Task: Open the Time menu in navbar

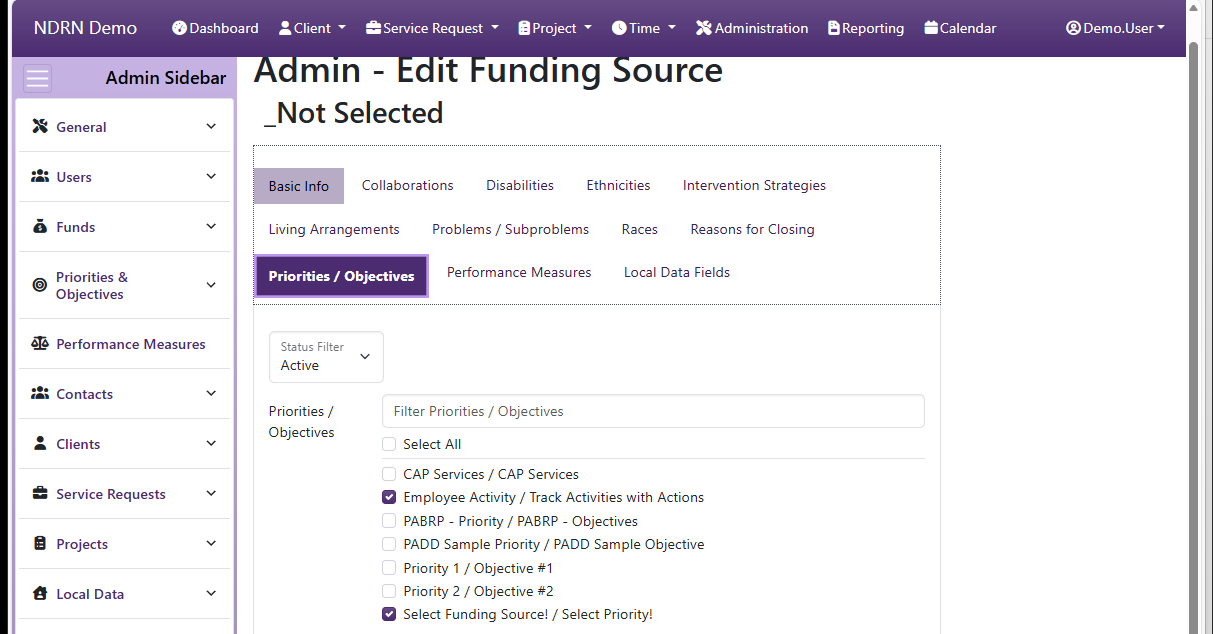Action: click(x=644, y=28)
